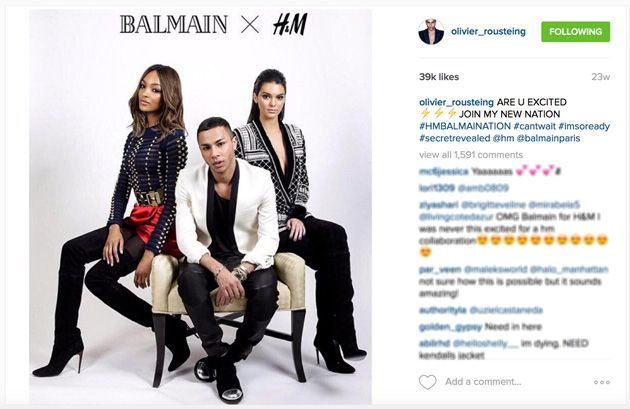Open the olivier_rousteing username in the header
This screenshot has height=409, width=630.
pyautogui.click(x=488, y=31)
